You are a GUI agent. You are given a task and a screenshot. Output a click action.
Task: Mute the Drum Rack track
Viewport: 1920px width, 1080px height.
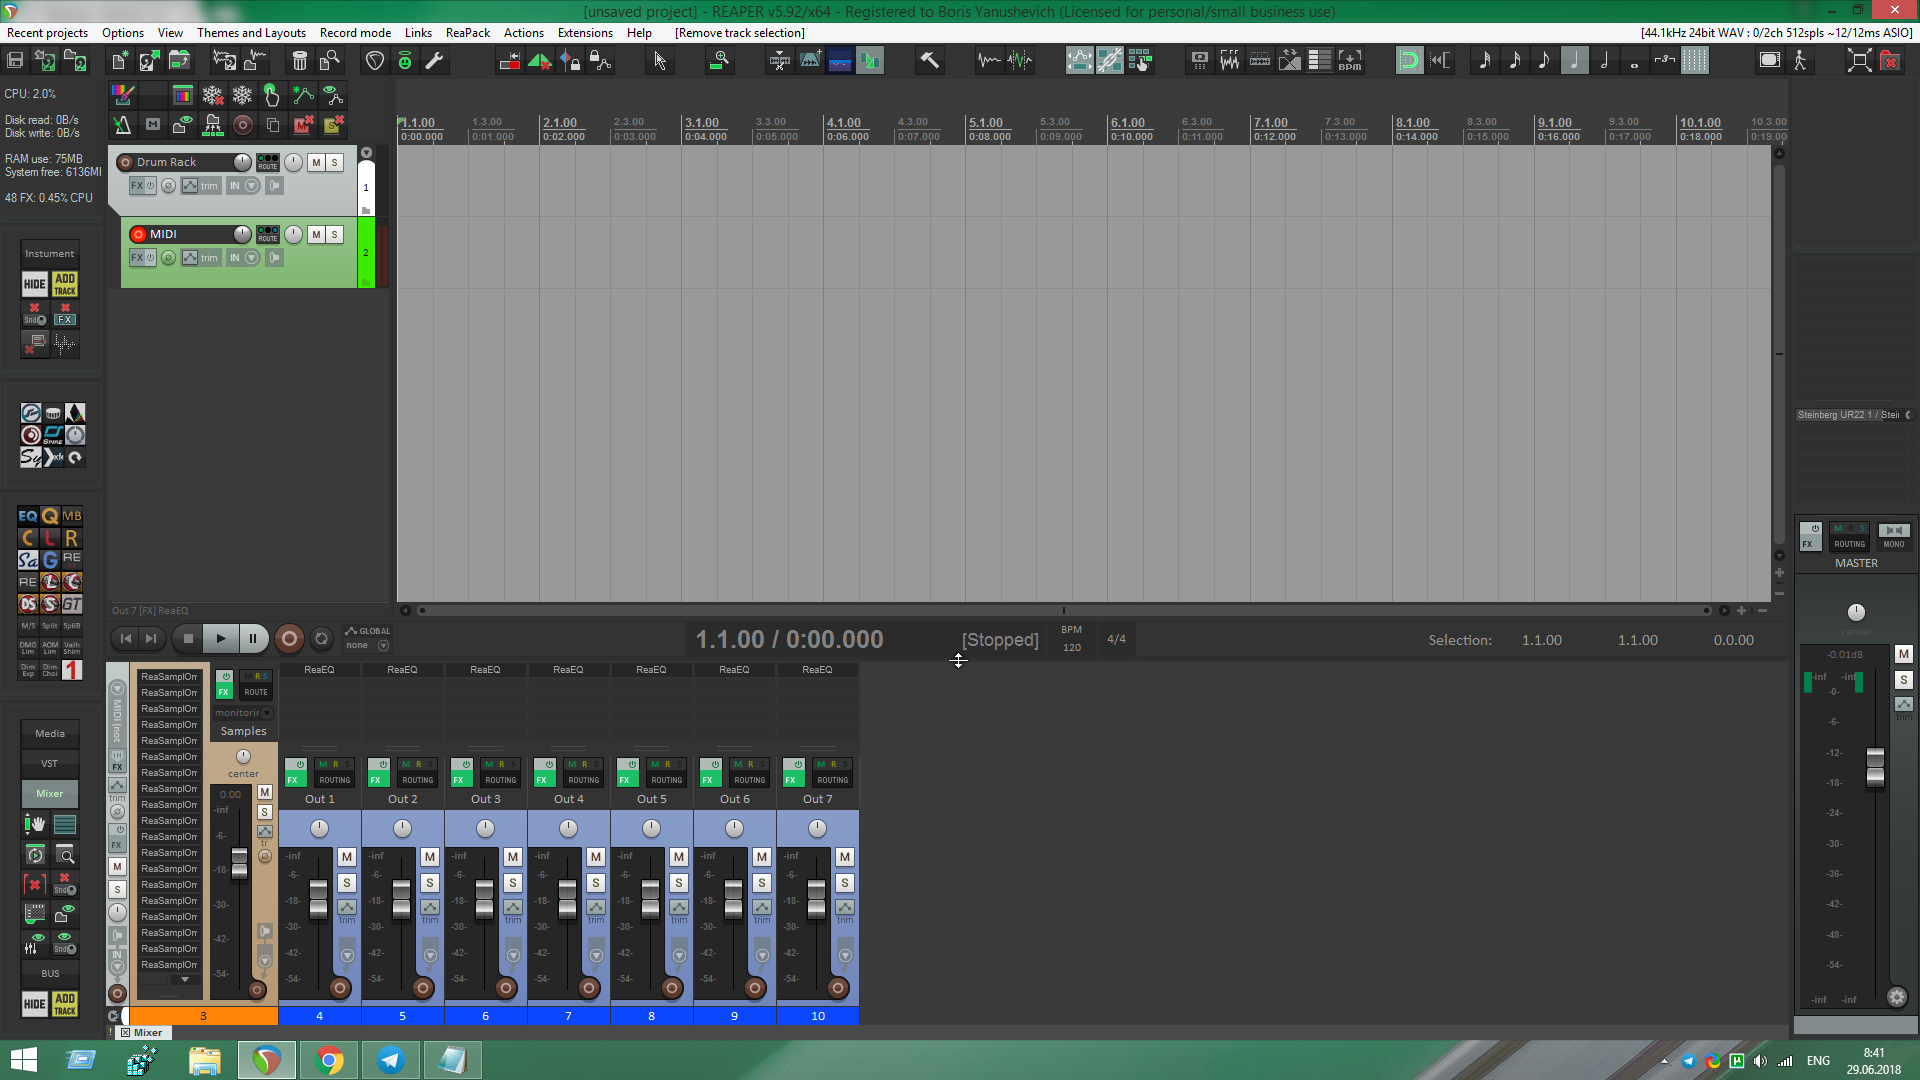(316, 162)
